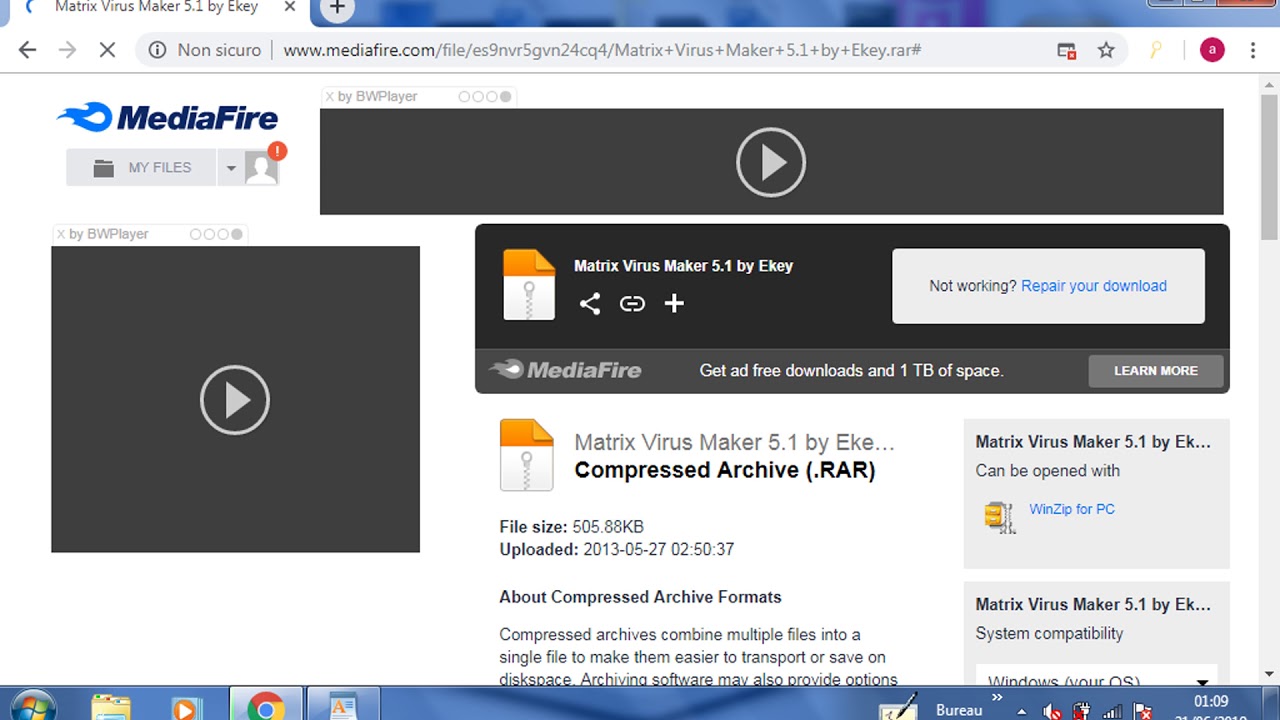The height and width of the screenshot is (720, 1280).
Task: Expand the MY FILES dropdown arrow
Action: (x=231, y=168)
